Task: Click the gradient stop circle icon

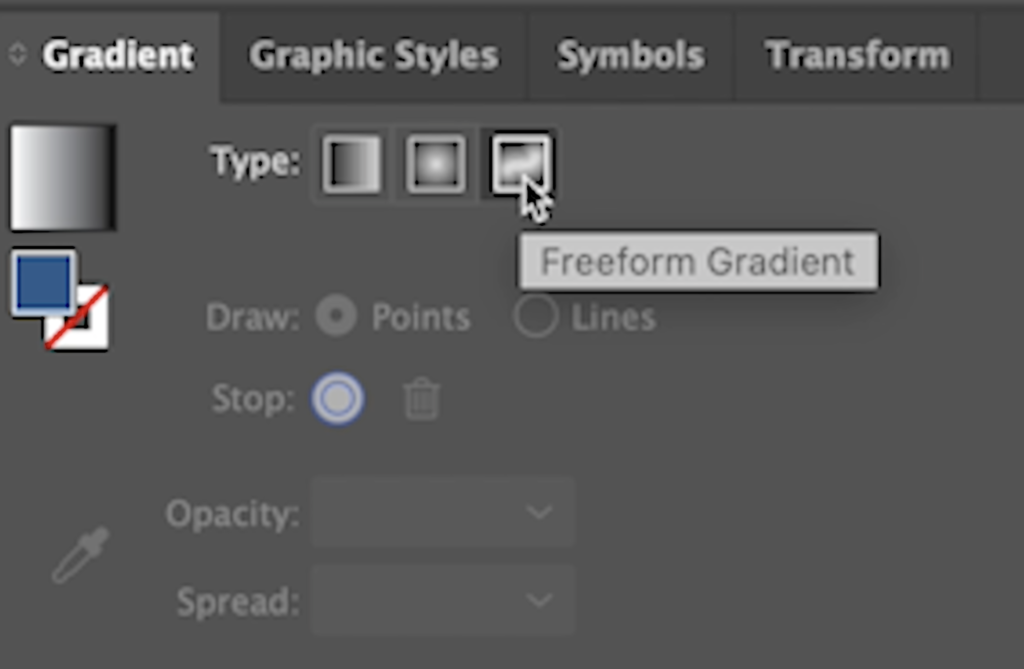Action: (338, 399)
